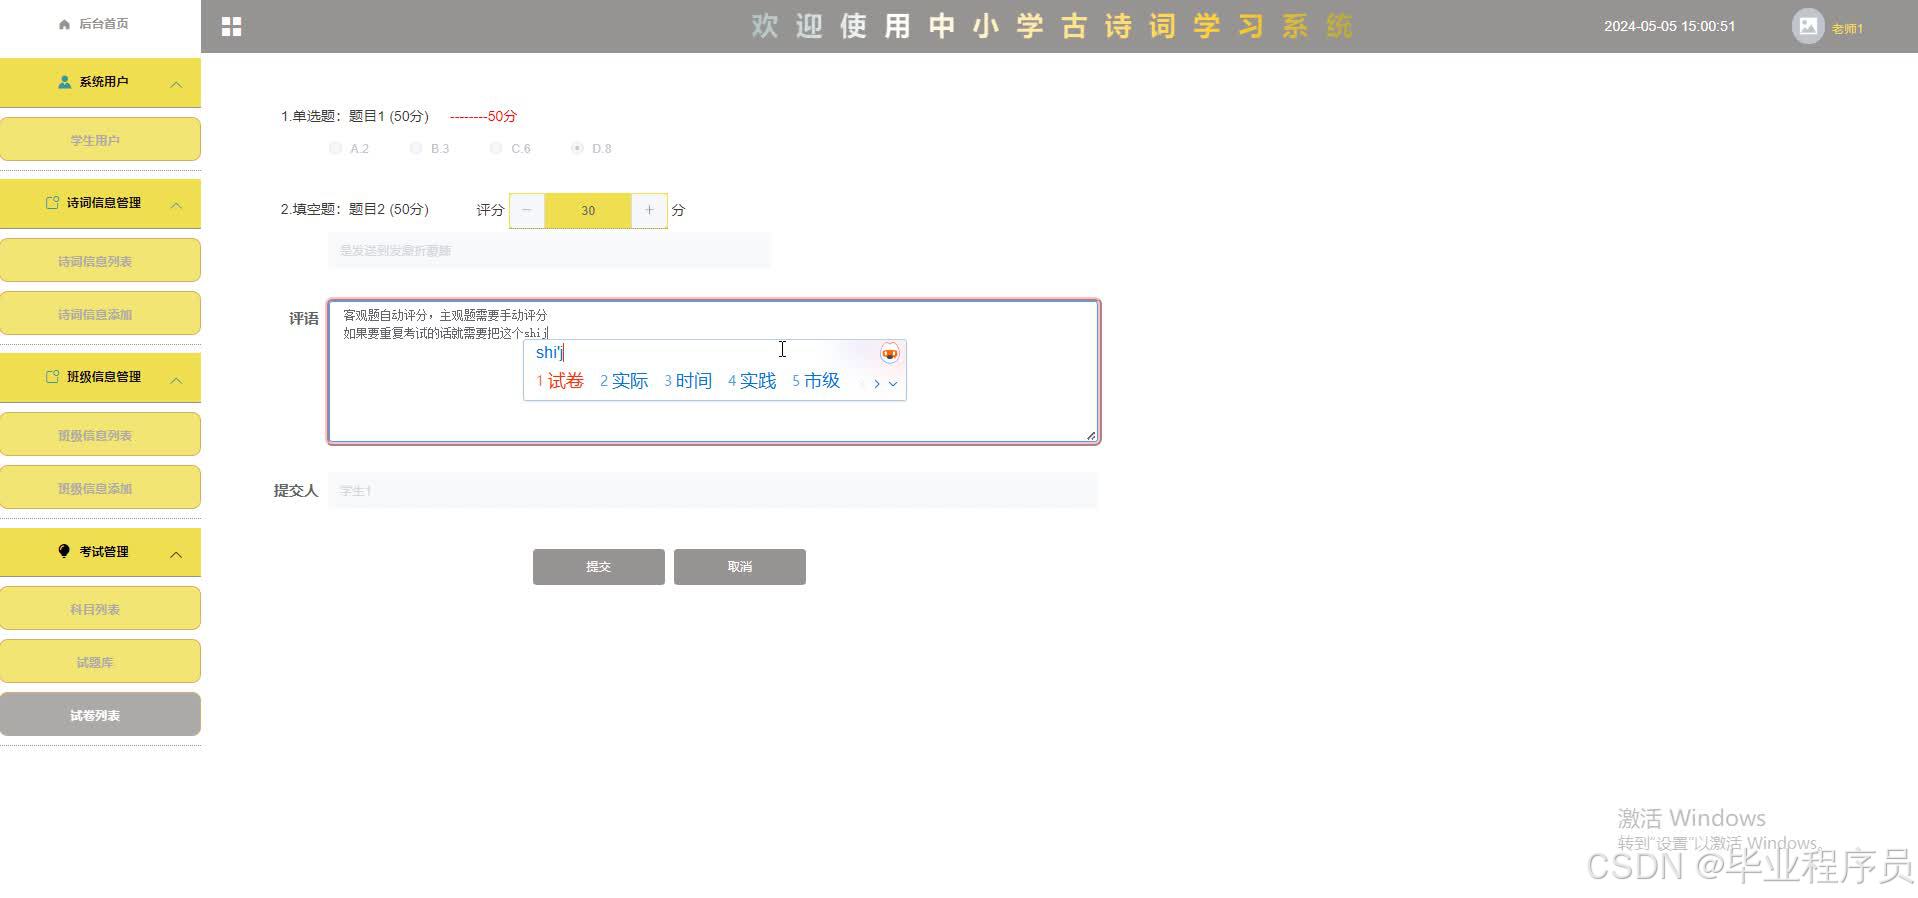1918x898 pixels.
Task: Click the score input showing 30
Action: tap(588, 210)
